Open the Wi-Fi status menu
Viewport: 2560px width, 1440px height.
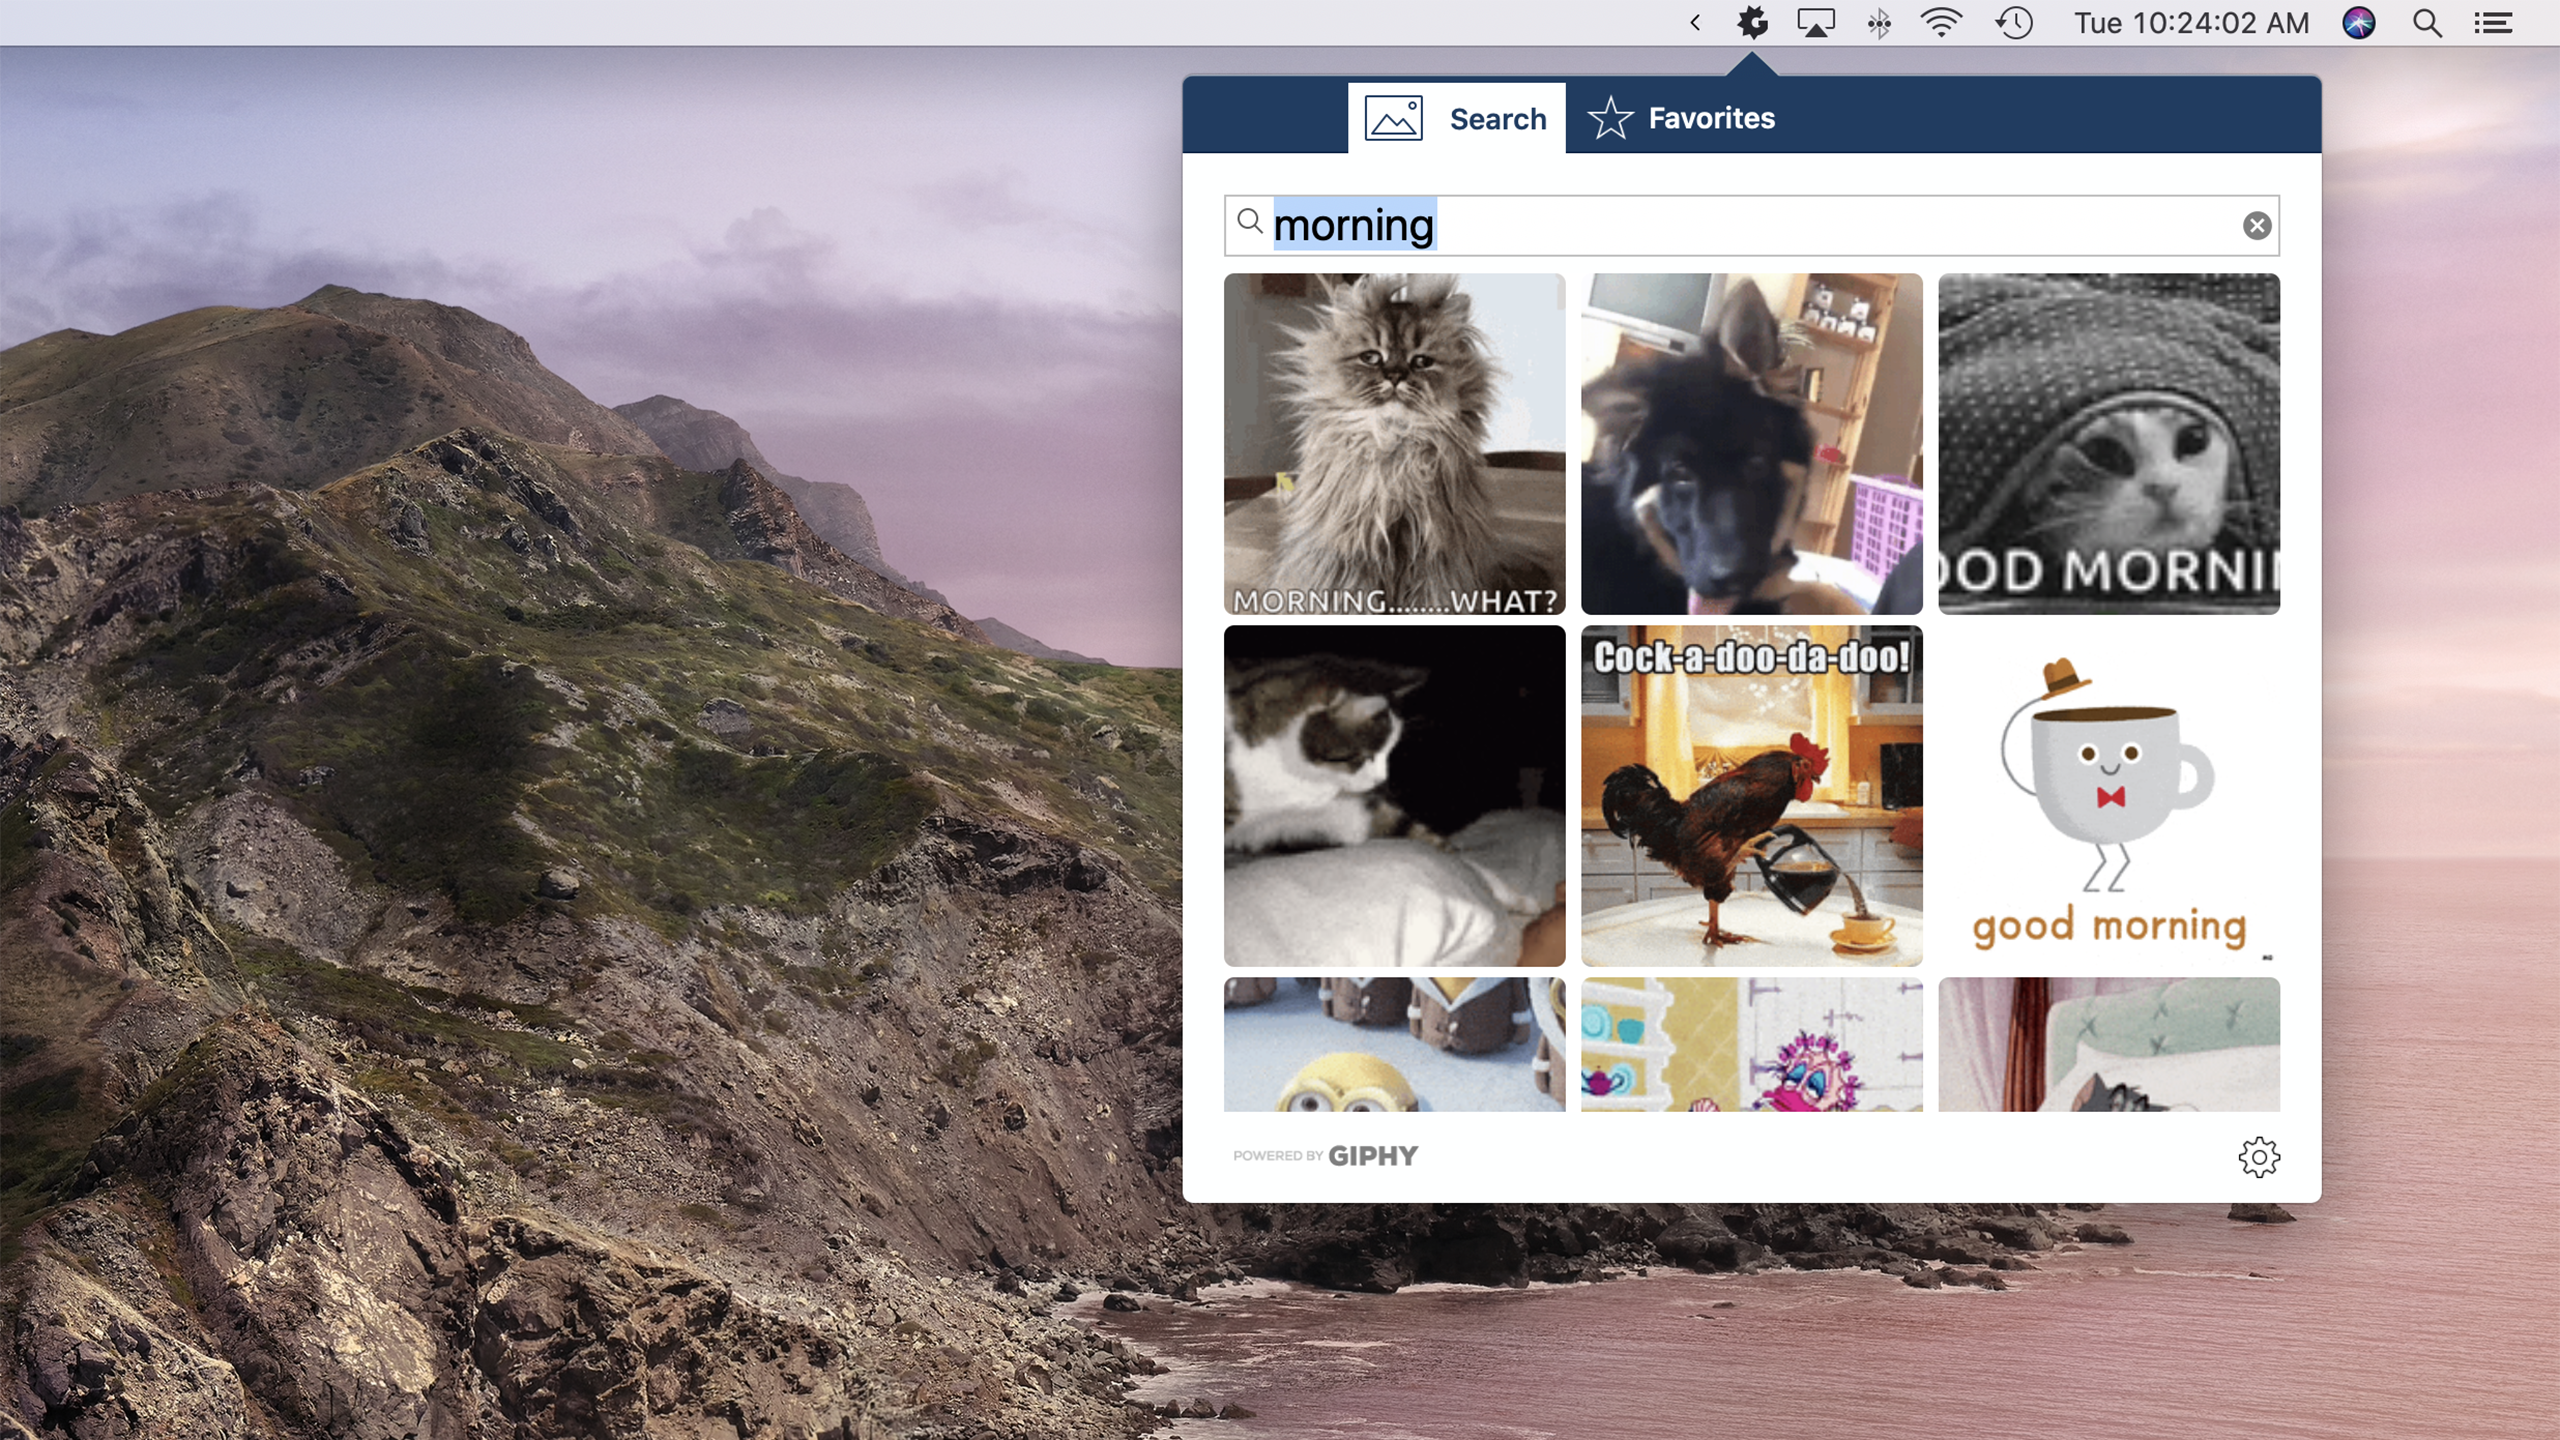tap(1941, 23)
